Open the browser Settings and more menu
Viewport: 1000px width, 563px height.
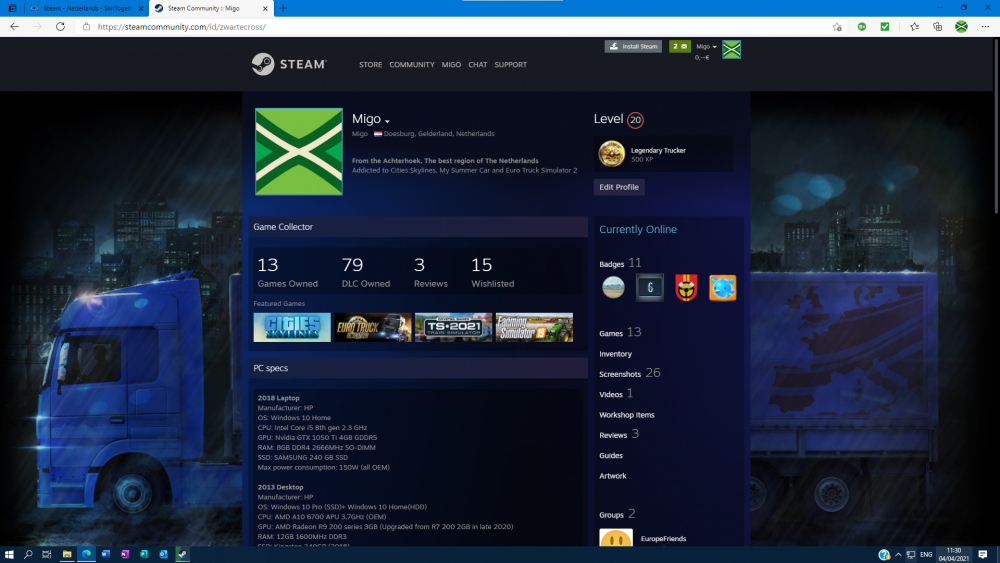pyautogui.click(x=985, y=27)
